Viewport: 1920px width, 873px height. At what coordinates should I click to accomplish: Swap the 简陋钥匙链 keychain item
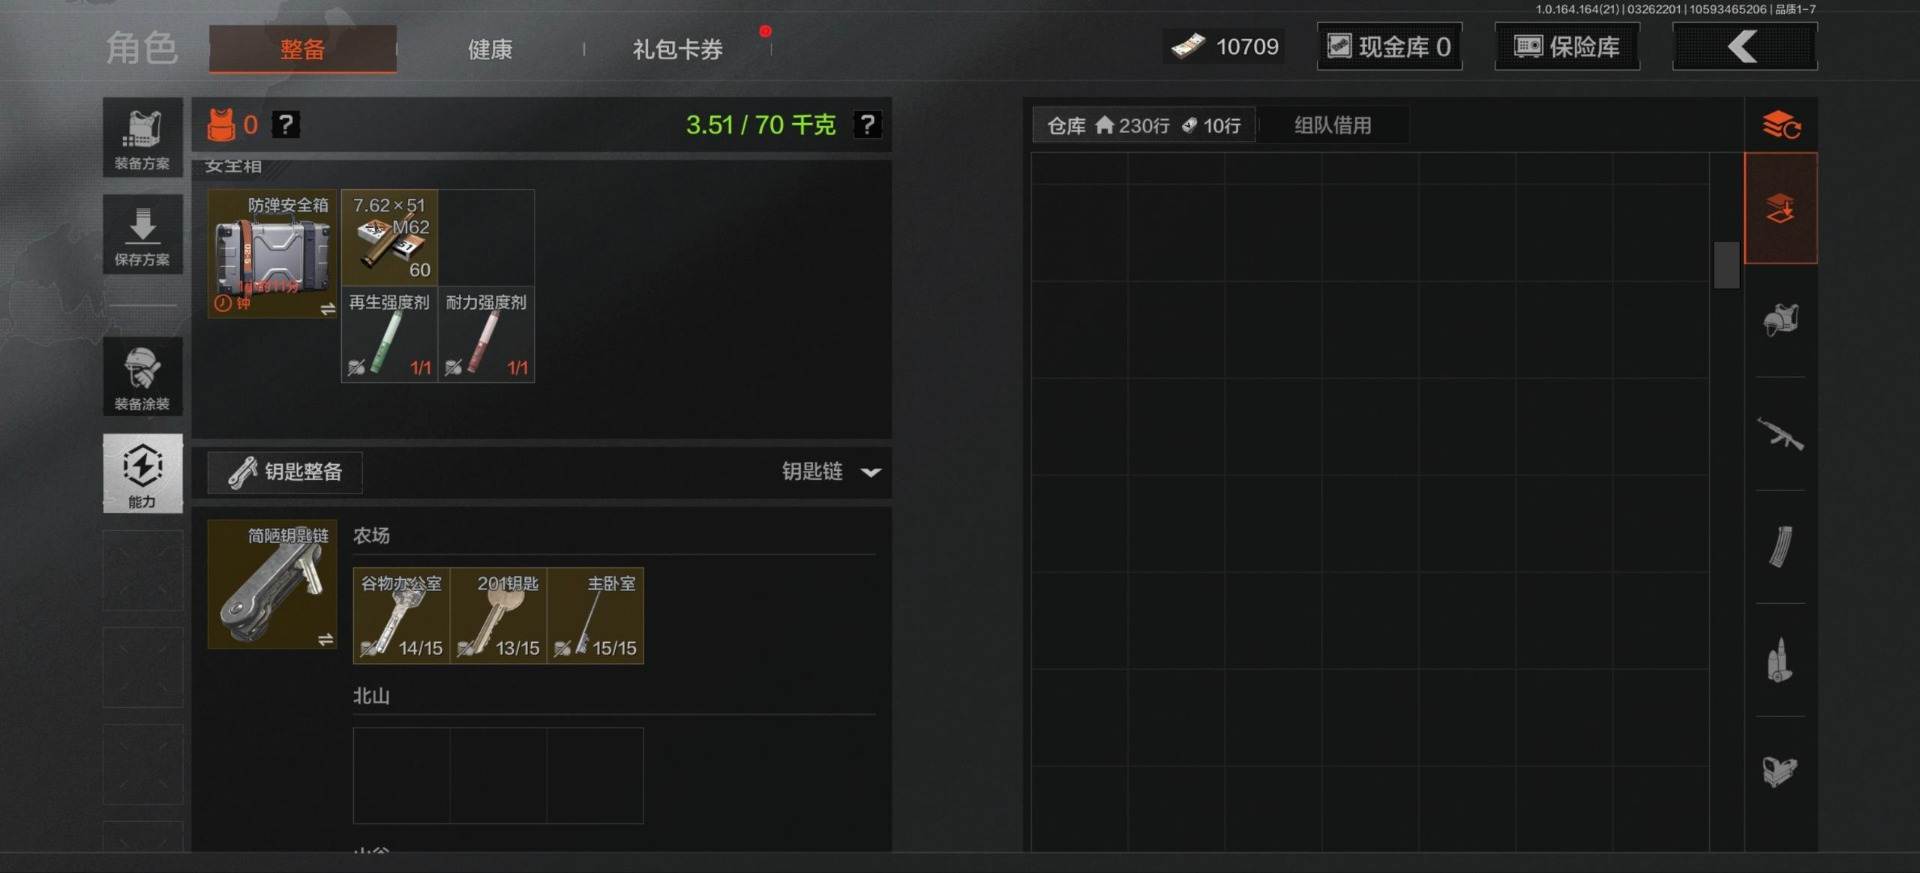click(326, 639)
